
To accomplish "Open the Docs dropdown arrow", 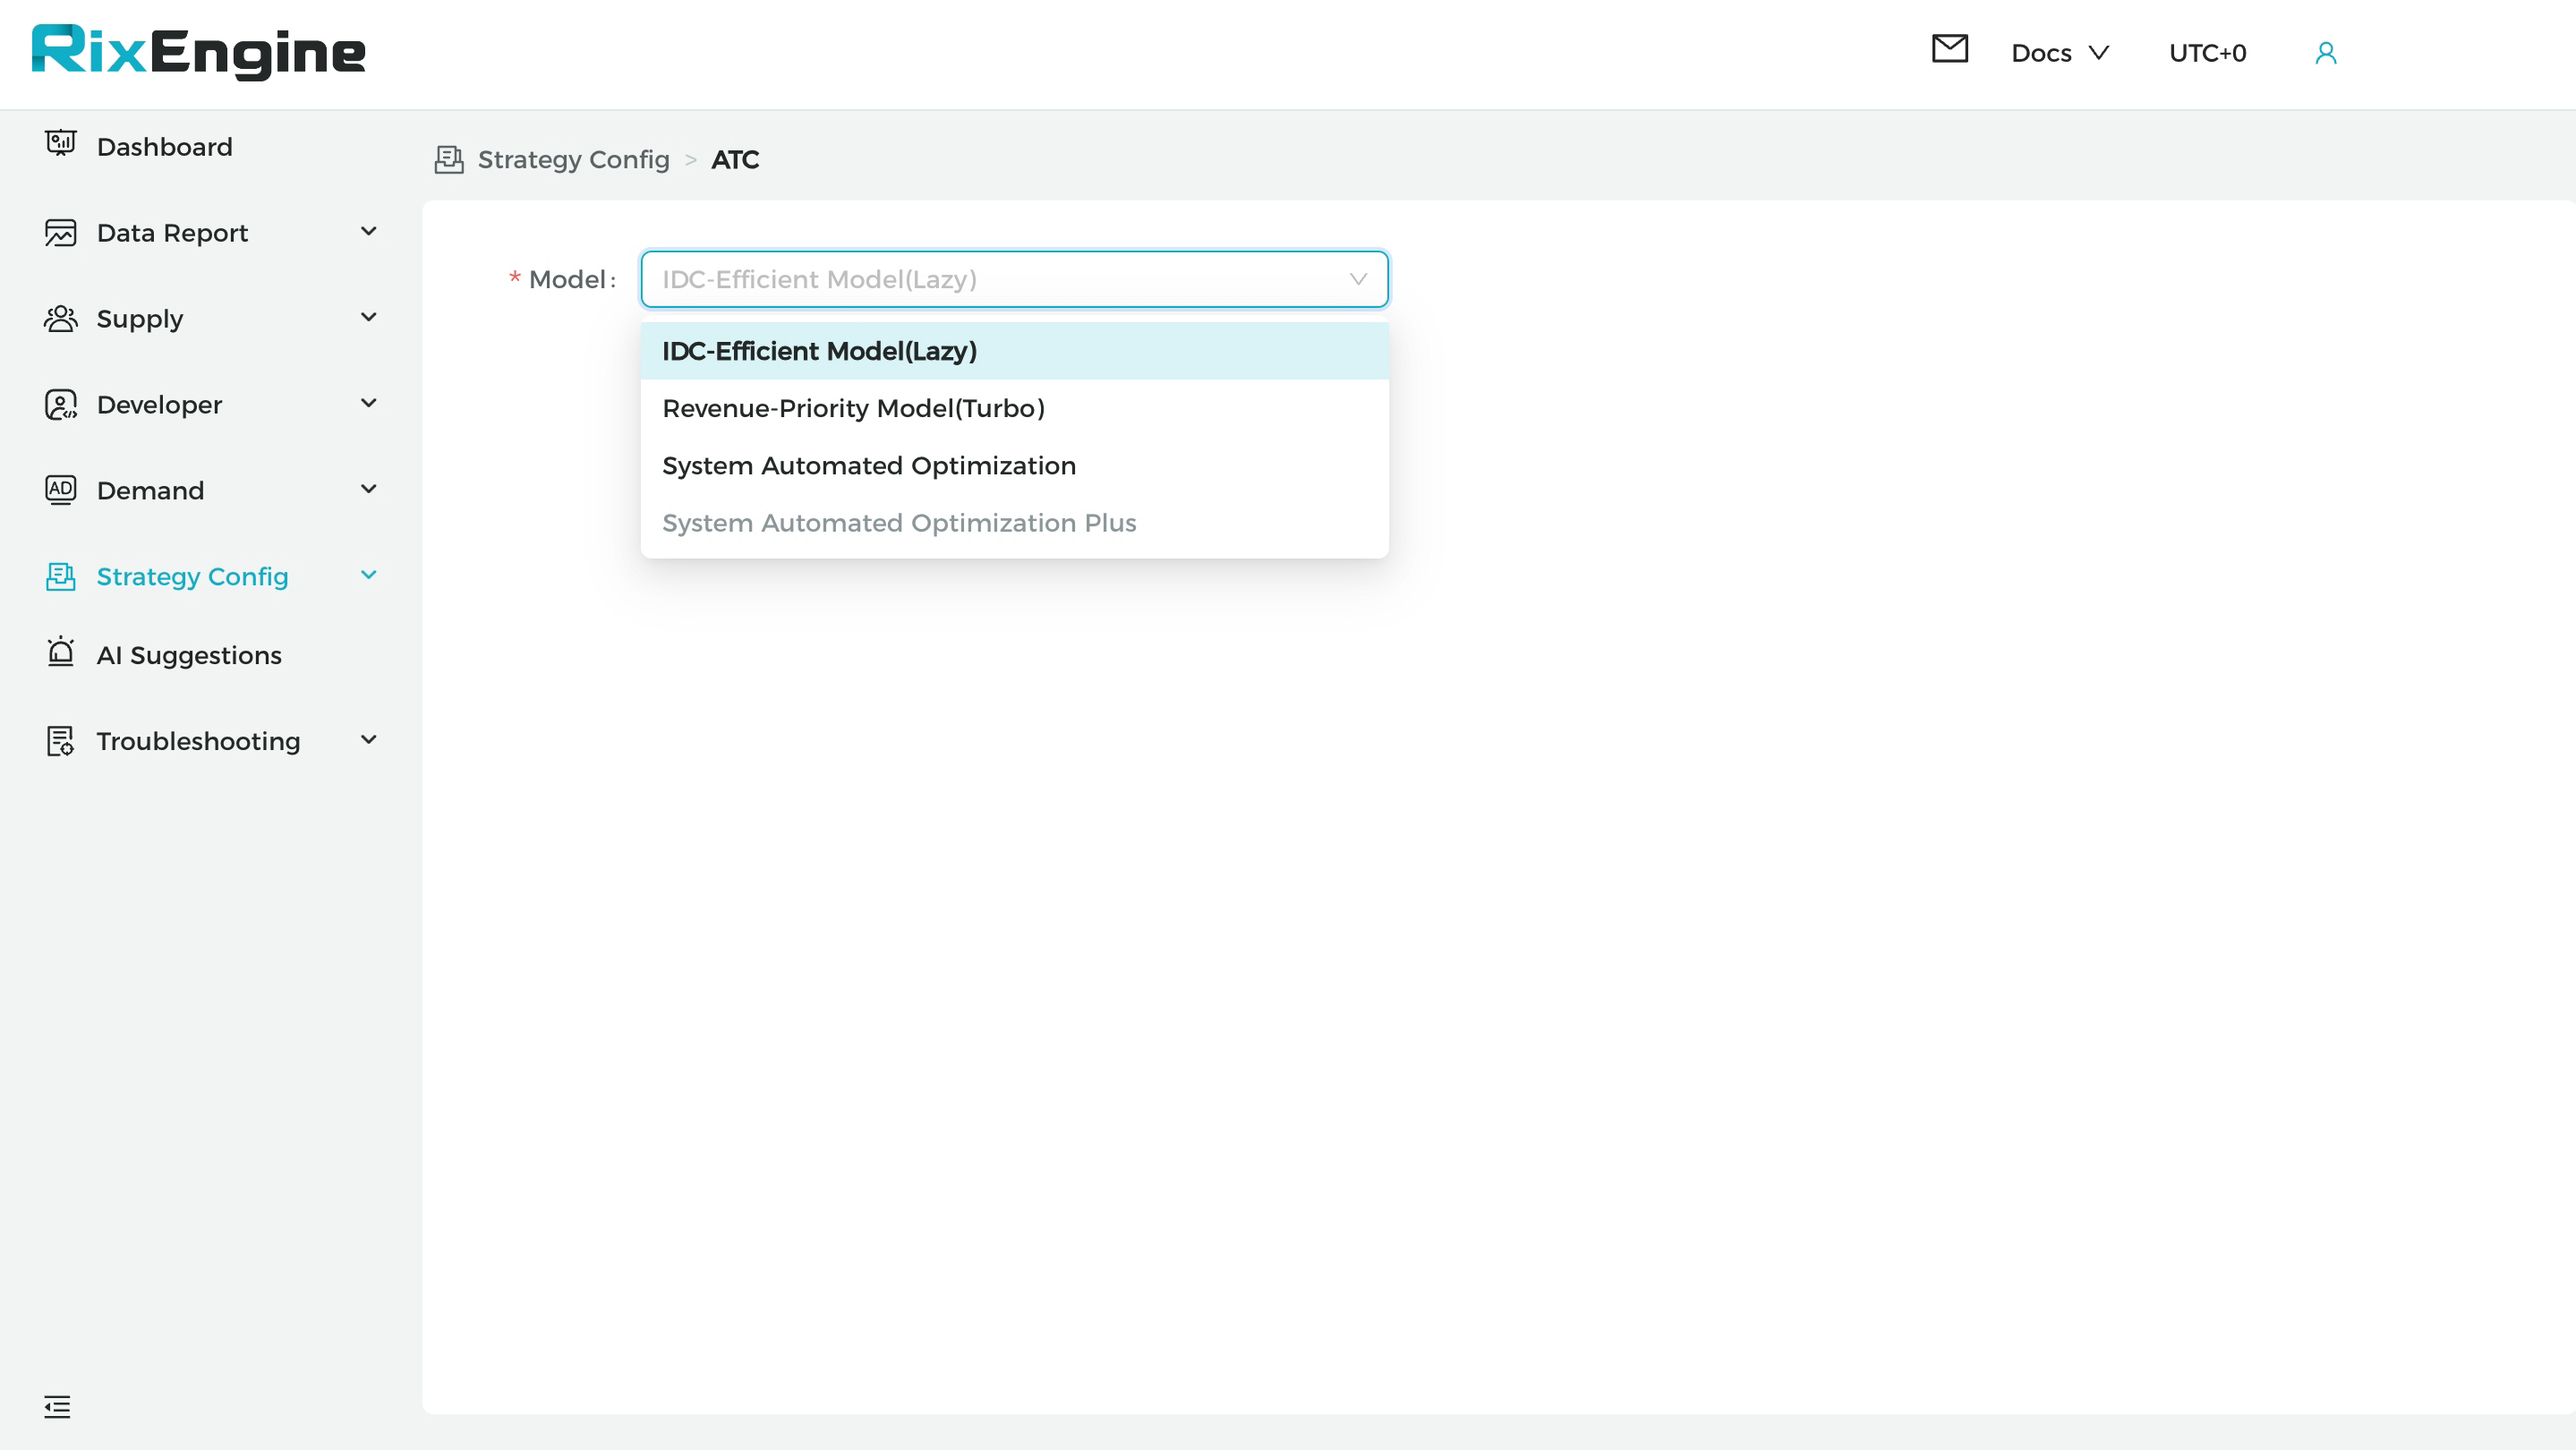I will pyautogui.click(x=2099, y=53).
